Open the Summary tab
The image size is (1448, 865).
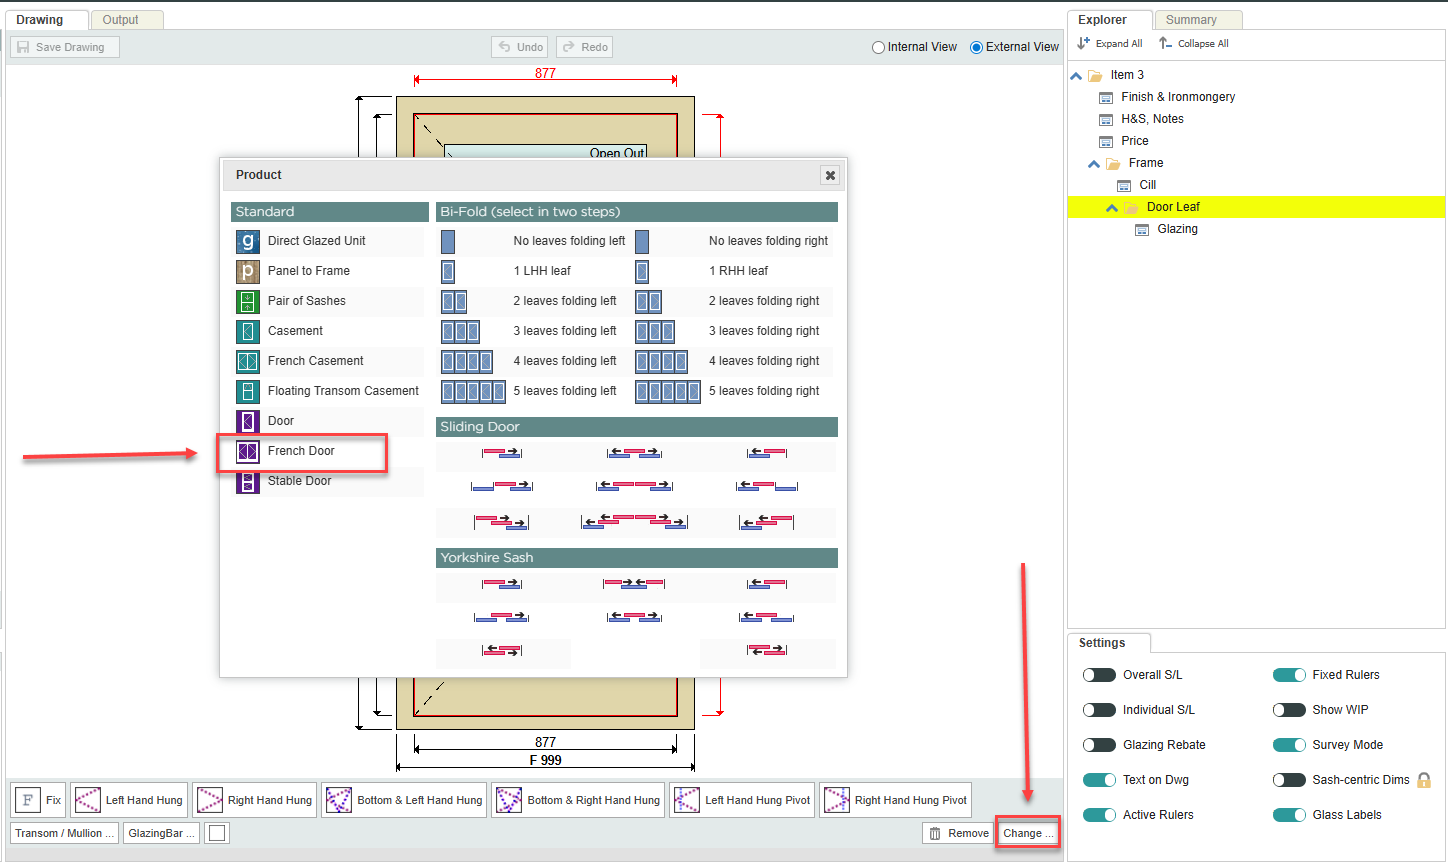tap(1191, 20)
